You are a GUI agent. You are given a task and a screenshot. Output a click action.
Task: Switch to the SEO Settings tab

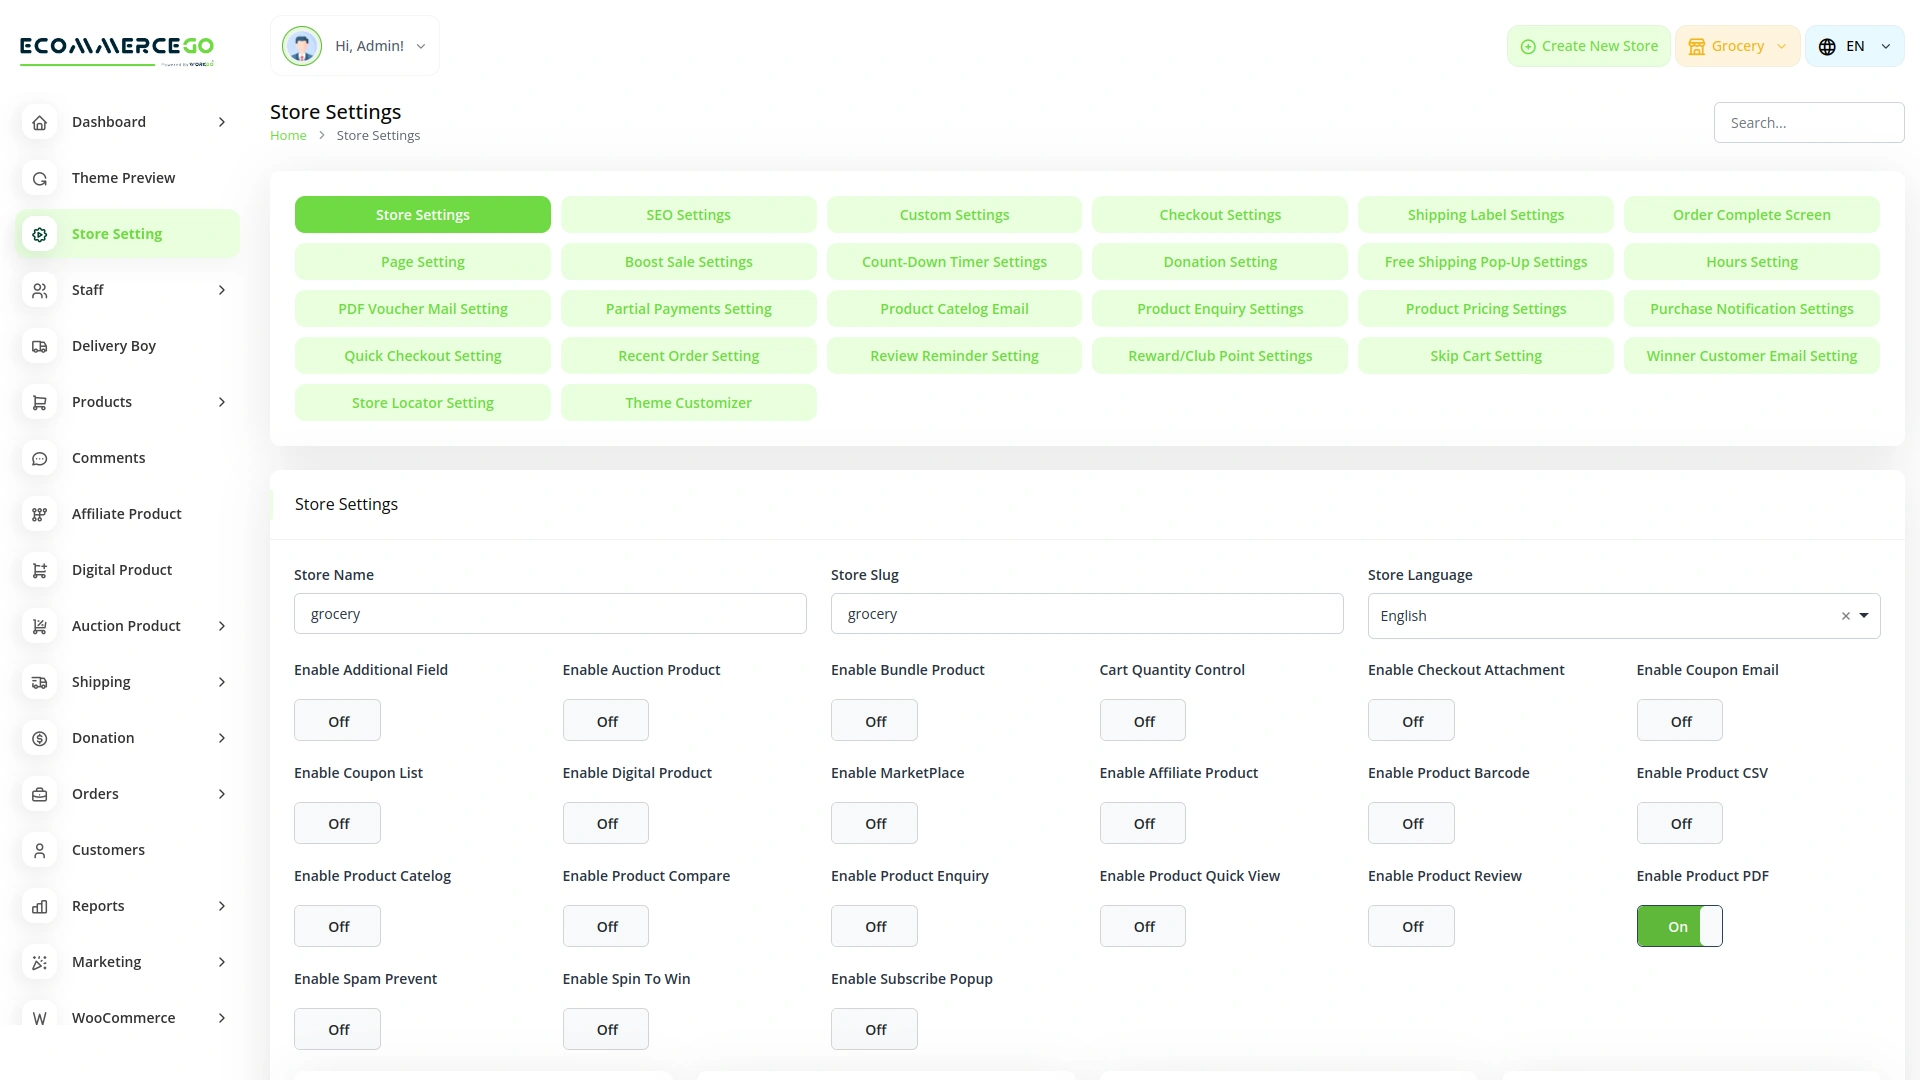[x=688, y=214]
